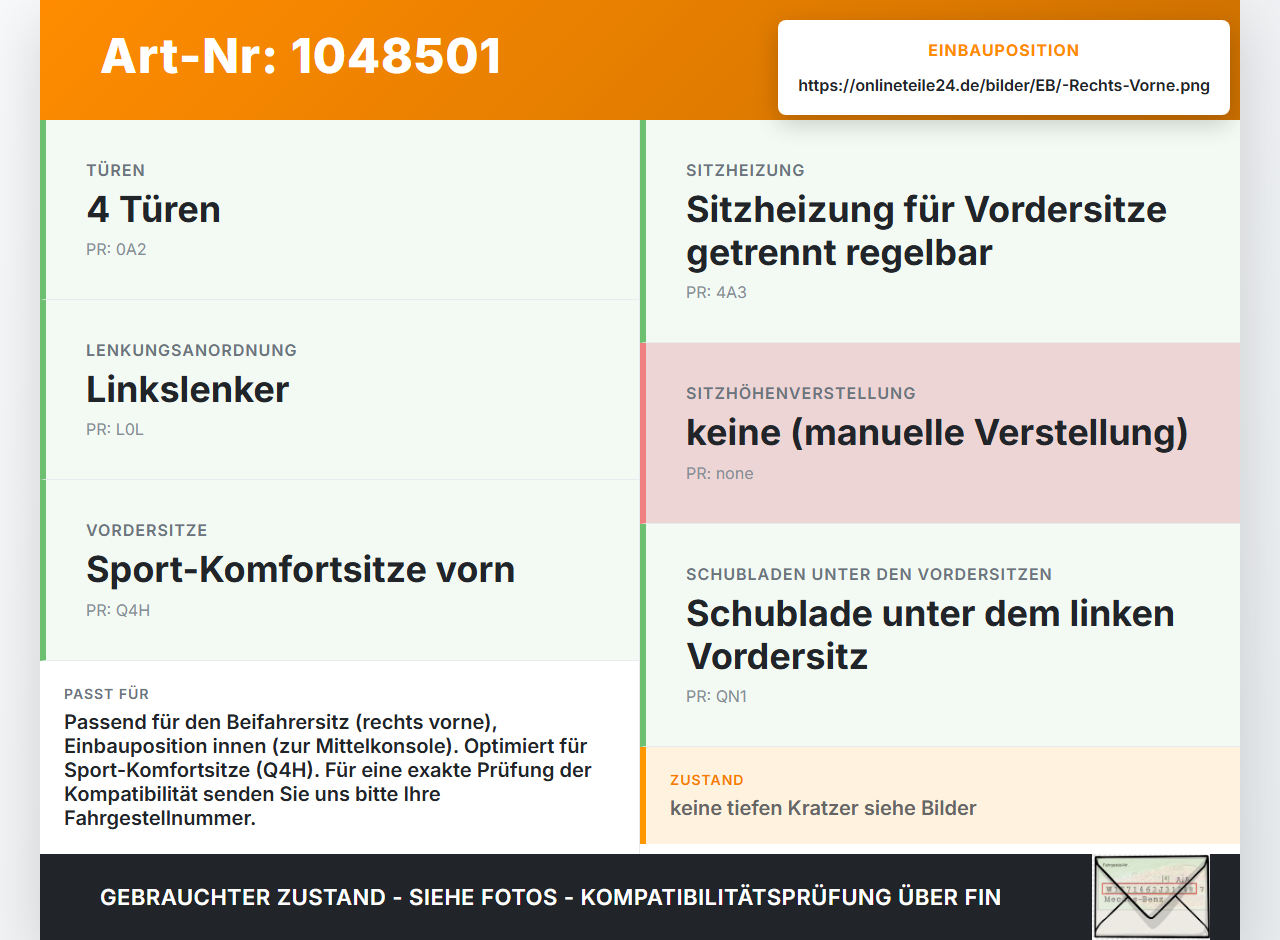The image size is (1280, 940).
Task: Select the 4 Türen value
Action: click(153, 209)
